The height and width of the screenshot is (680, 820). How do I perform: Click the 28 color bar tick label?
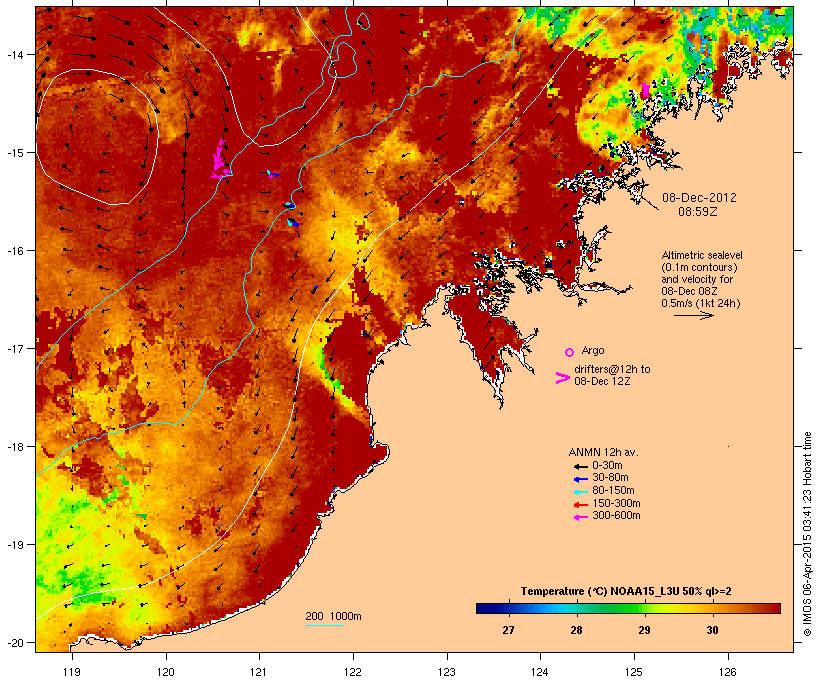click(576, 630)
